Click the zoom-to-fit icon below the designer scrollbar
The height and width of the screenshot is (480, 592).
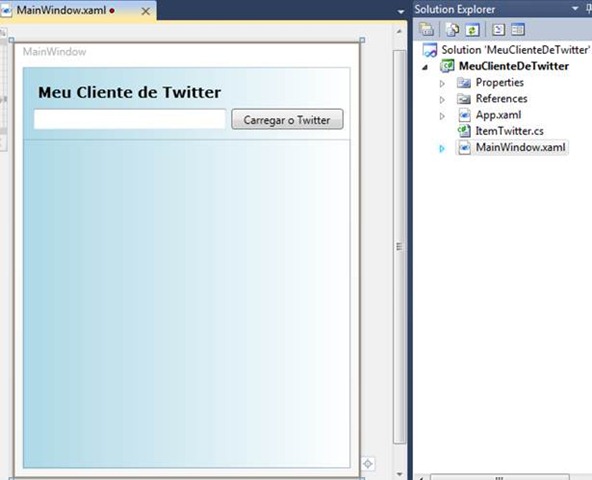click(x=368, y=464)
